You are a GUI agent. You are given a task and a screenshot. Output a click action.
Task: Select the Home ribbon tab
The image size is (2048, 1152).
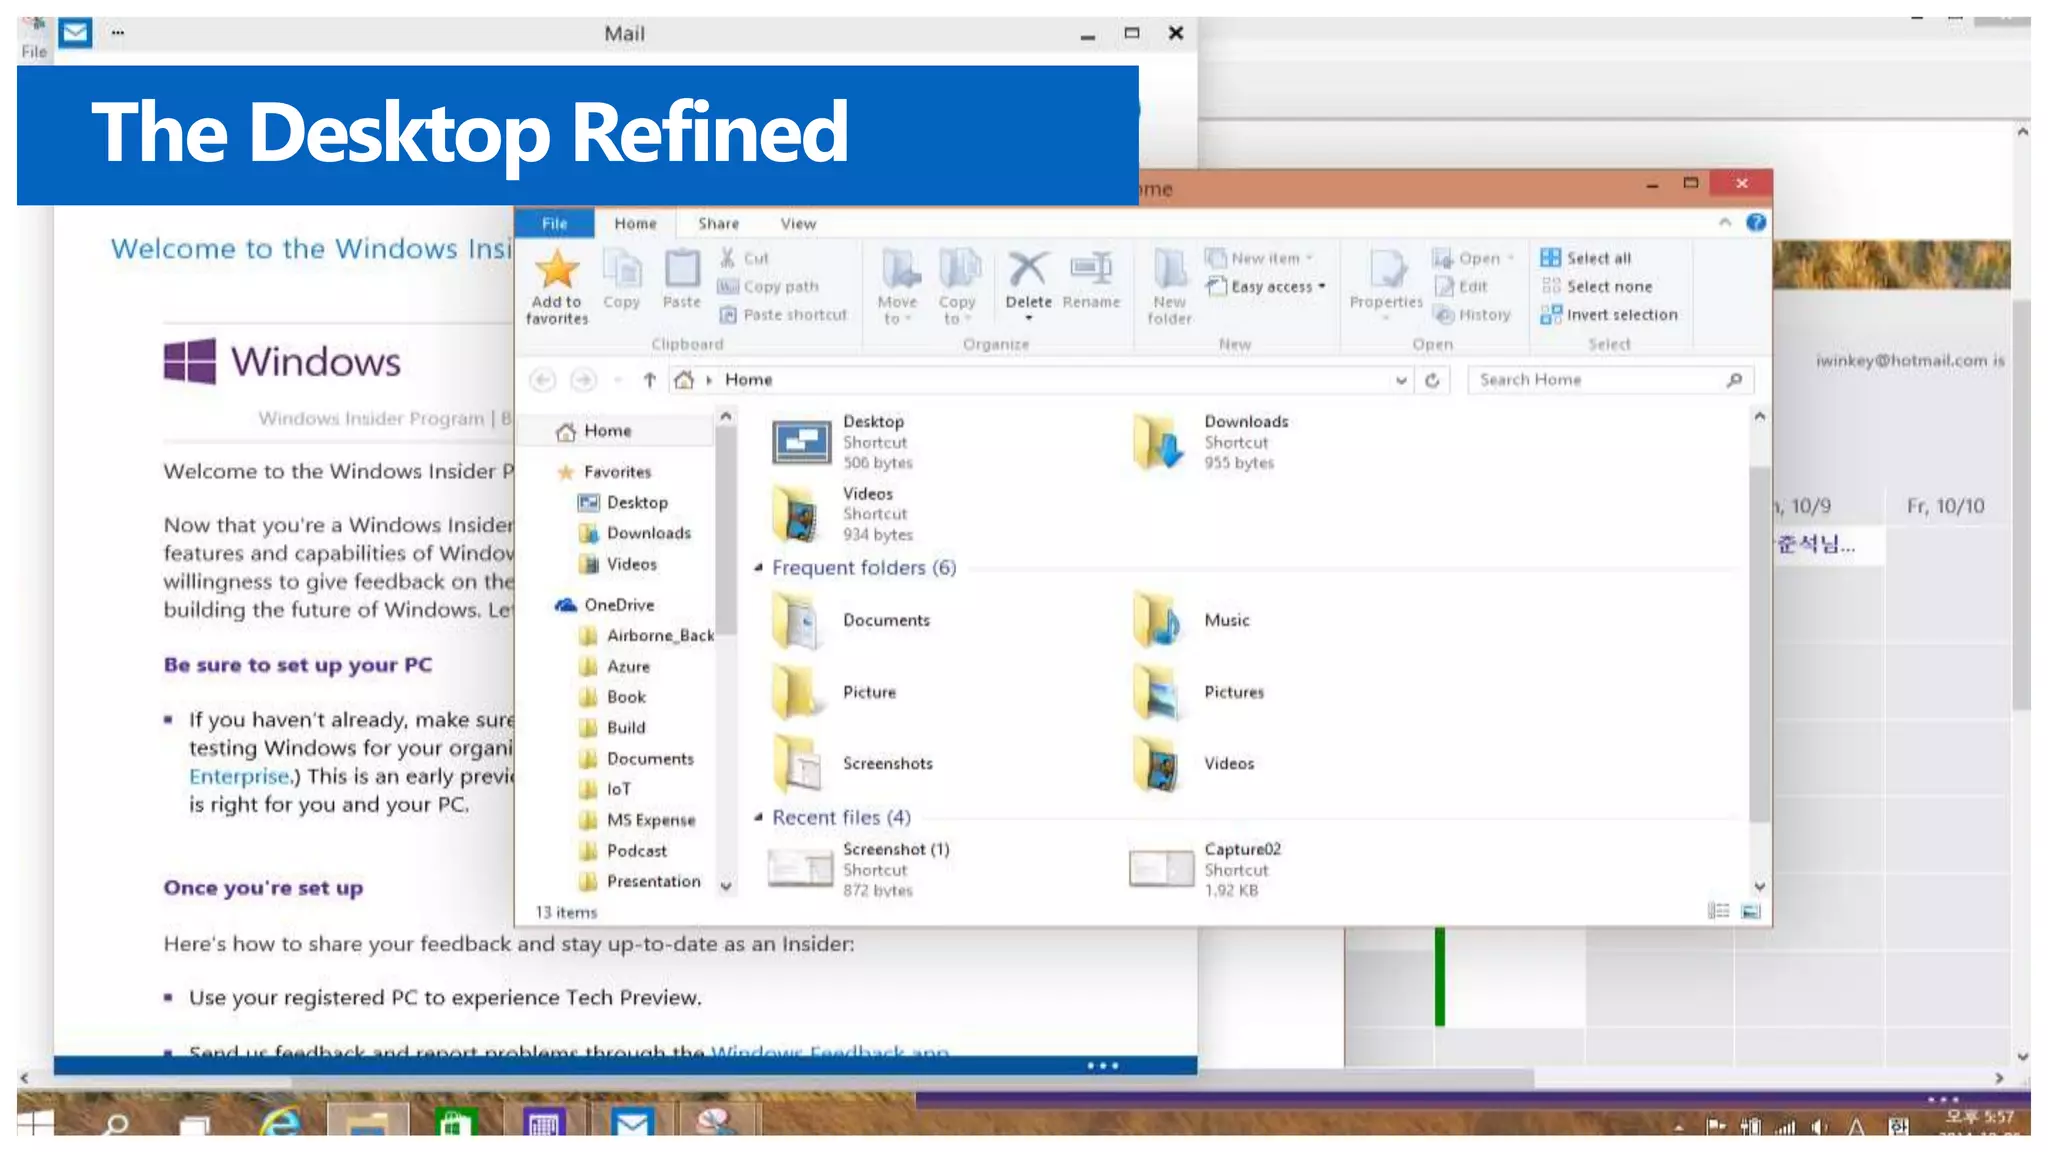pos(636,223)
